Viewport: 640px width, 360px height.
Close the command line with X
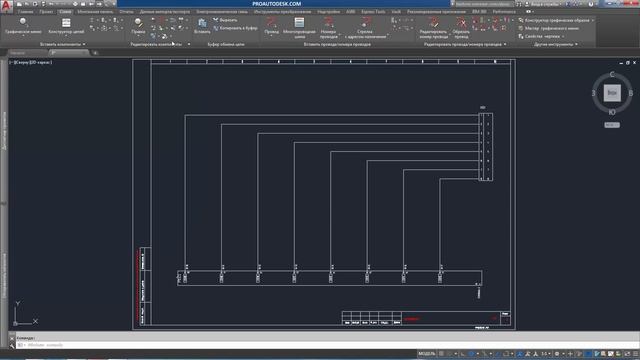(11, 338)
